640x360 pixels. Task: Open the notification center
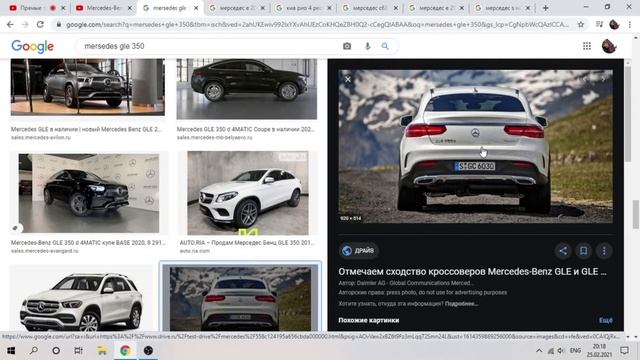coord(624,351)
